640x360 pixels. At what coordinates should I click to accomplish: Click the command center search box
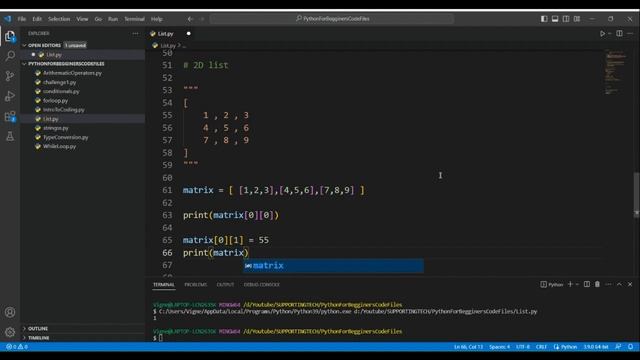click(332, 19)
